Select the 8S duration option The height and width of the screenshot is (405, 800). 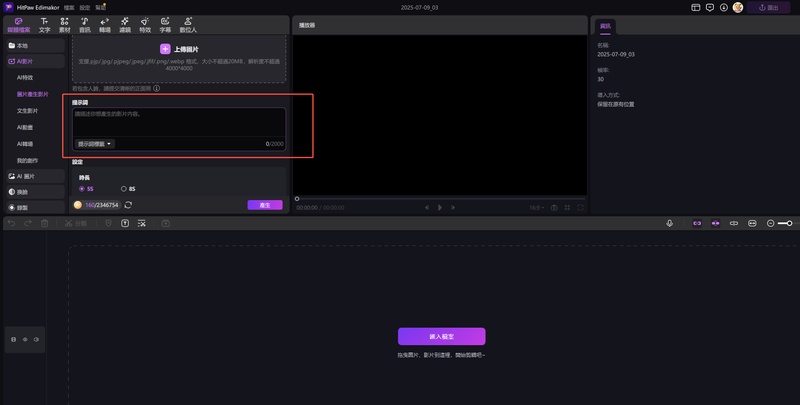click(x=124, y=188)
